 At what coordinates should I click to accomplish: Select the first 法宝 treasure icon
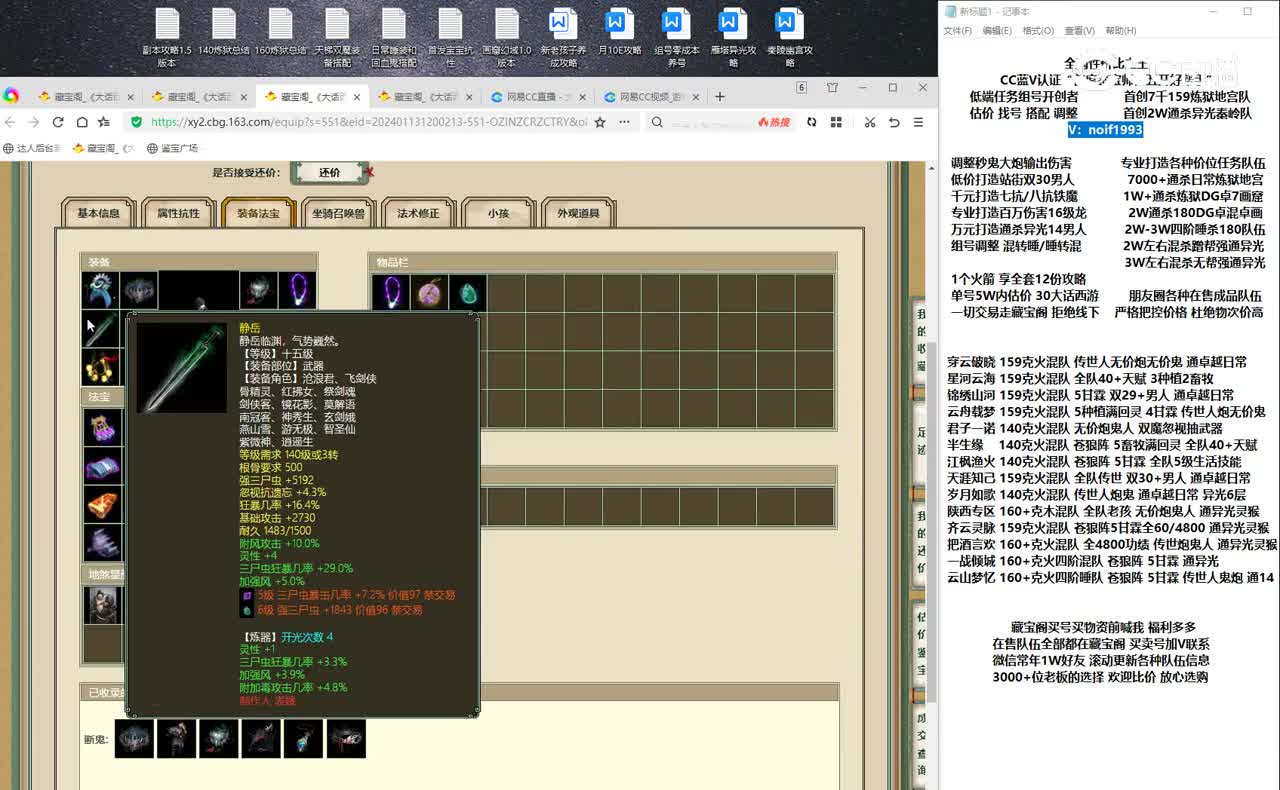pyautogui.click(x=102, y=427)
